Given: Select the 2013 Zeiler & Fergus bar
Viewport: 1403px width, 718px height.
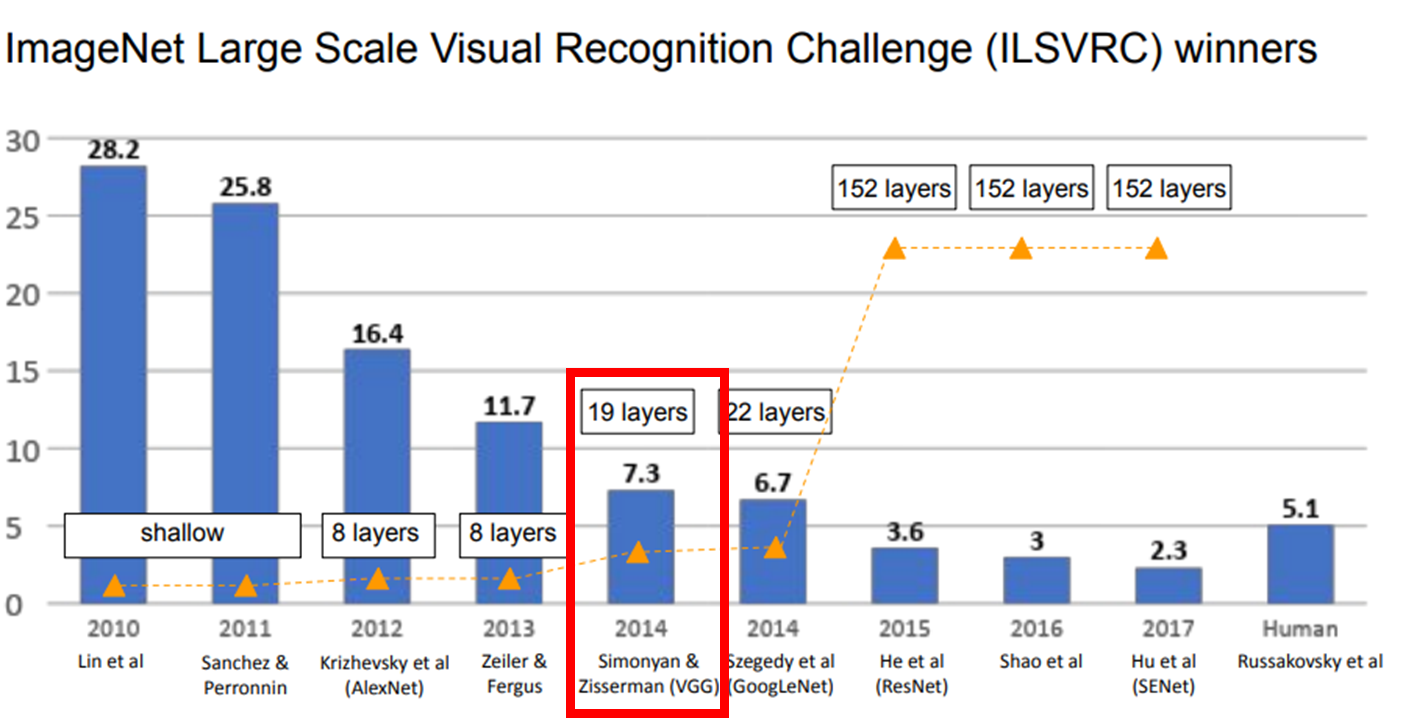Looking at the screenshot, I should (x=509, y=512).
